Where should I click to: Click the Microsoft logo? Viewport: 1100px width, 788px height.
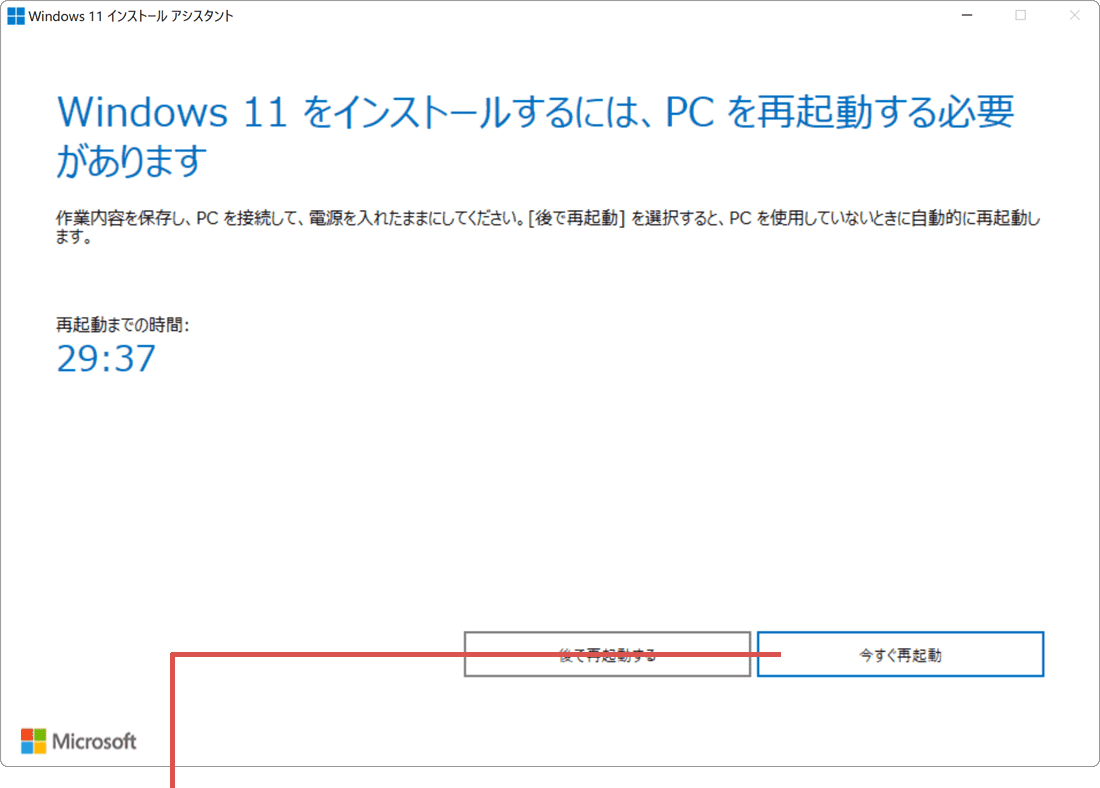(x=79, y=741)
